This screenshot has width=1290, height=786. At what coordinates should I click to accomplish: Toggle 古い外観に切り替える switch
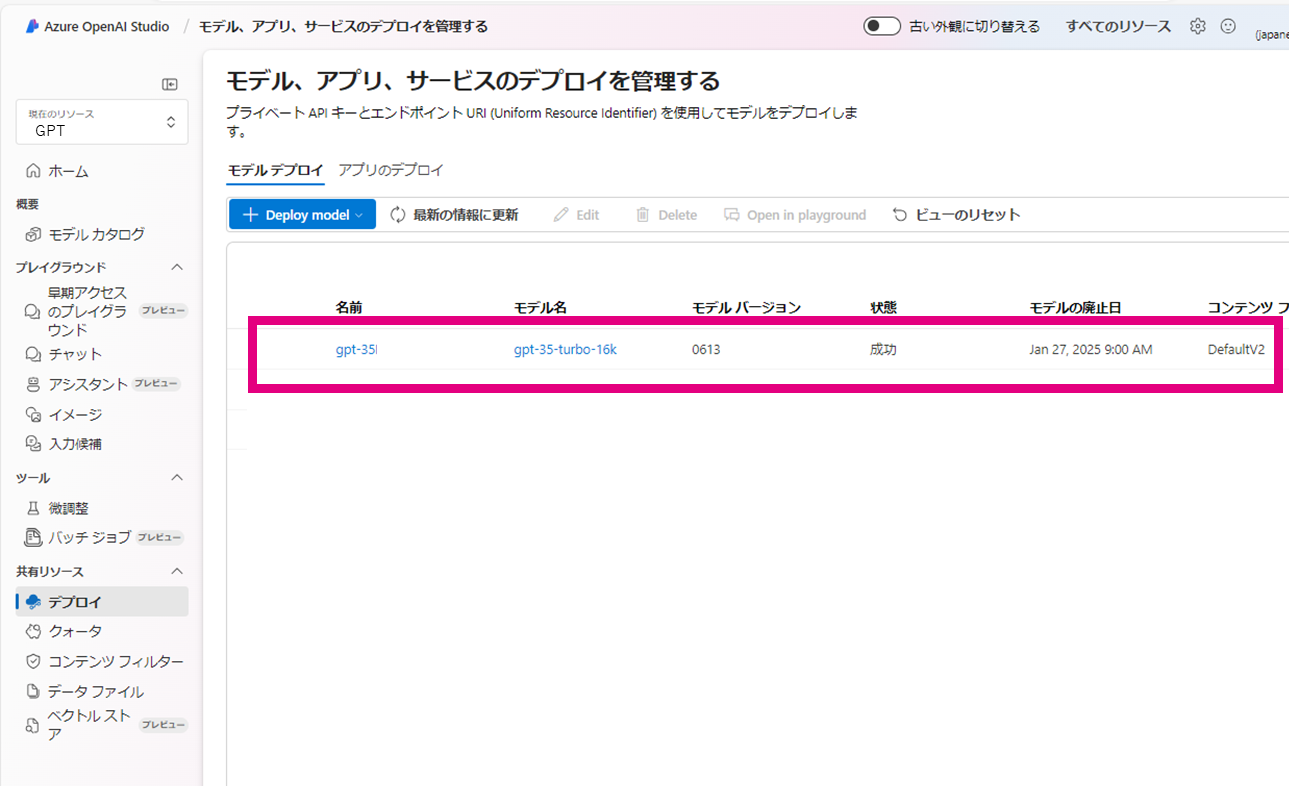pos(882,27)
